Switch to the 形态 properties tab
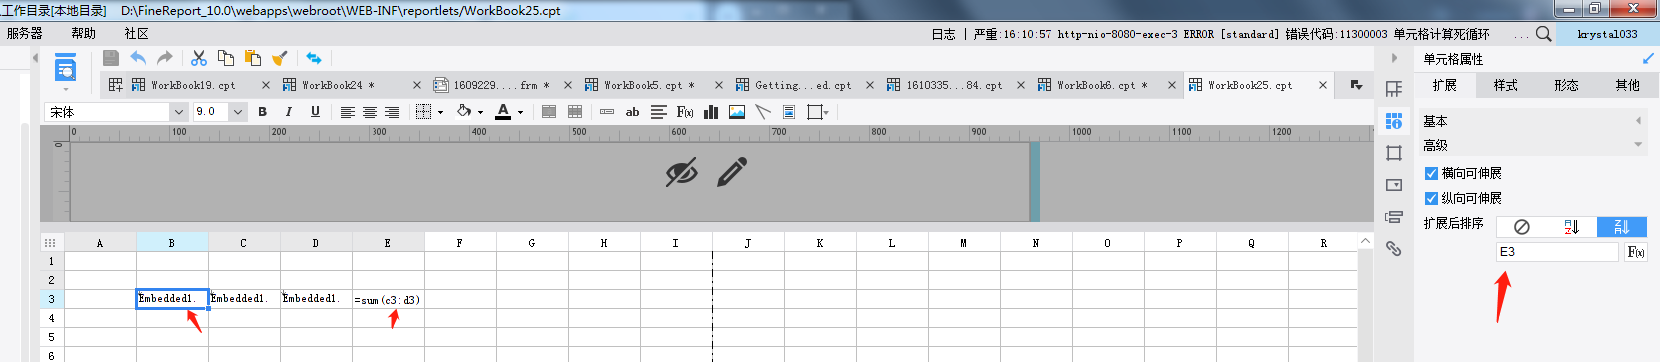Image resolution: width=1660 pixels, height=362 pixels. (1566, 85)
